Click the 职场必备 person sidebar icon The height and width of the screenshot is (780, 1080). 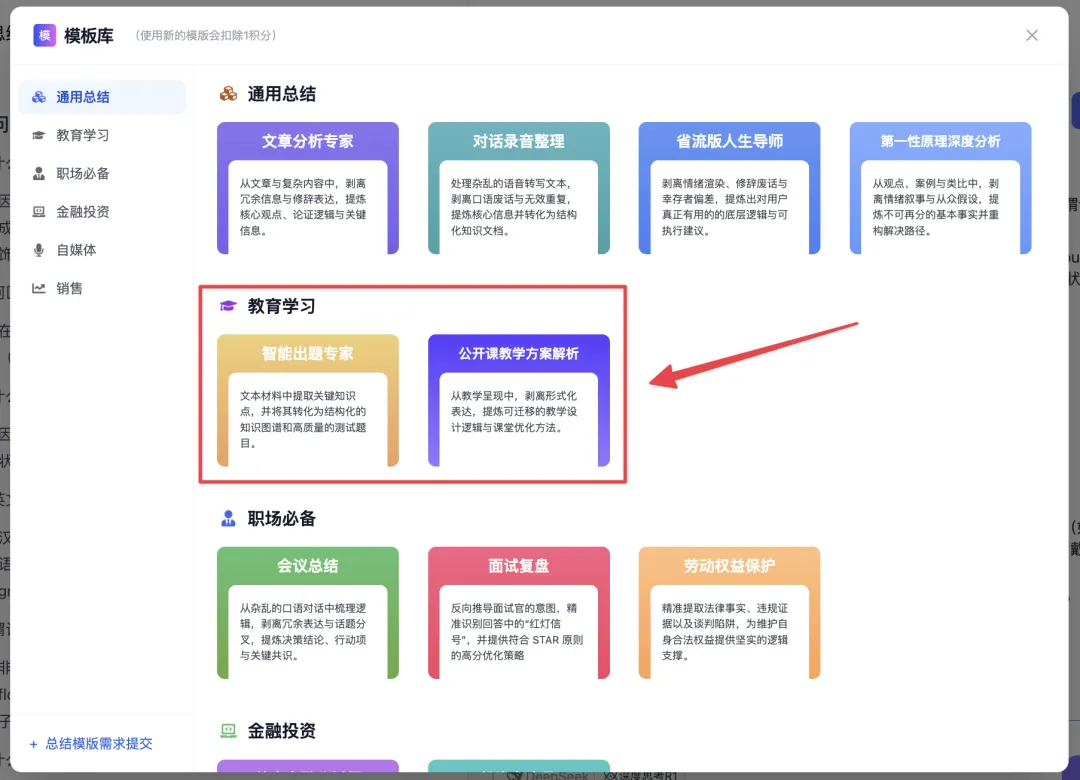[x=39, y=174]
